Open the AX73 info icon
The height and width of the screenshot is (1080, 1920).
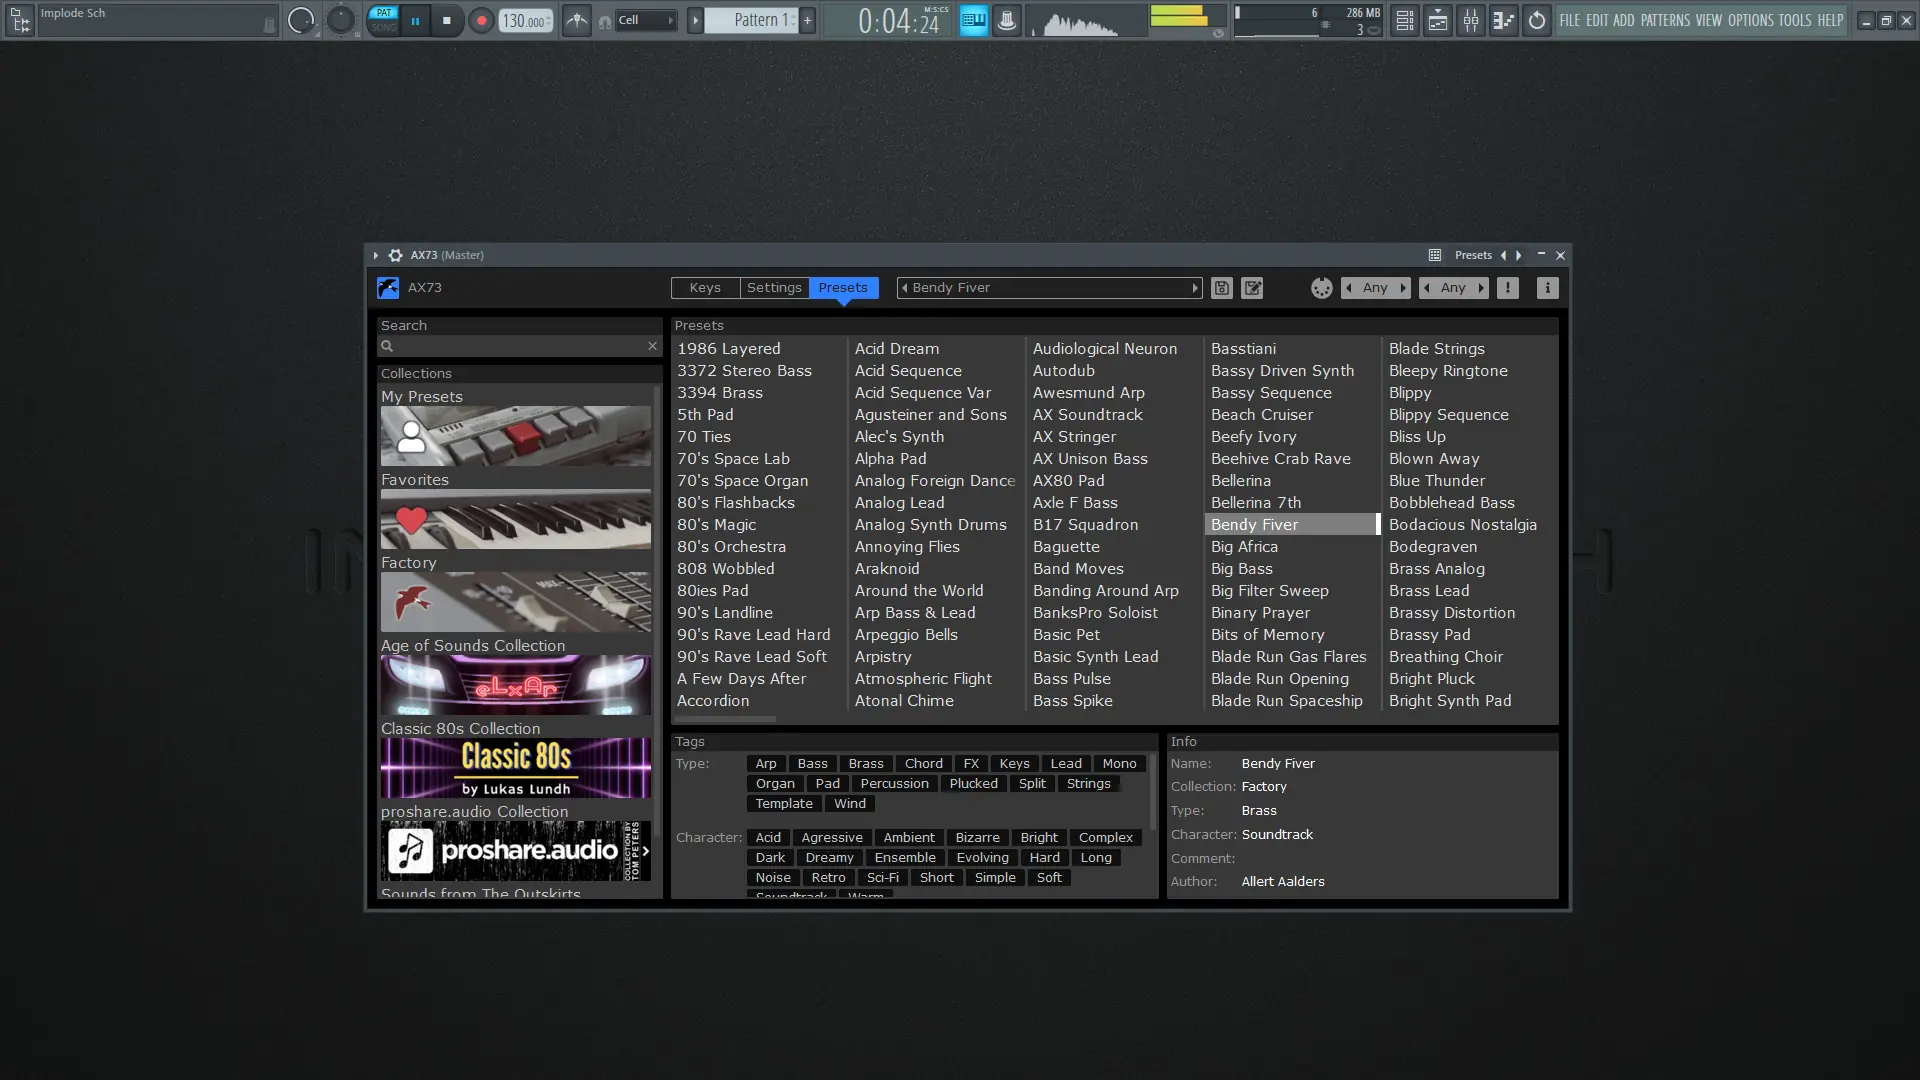(1547, 288)
